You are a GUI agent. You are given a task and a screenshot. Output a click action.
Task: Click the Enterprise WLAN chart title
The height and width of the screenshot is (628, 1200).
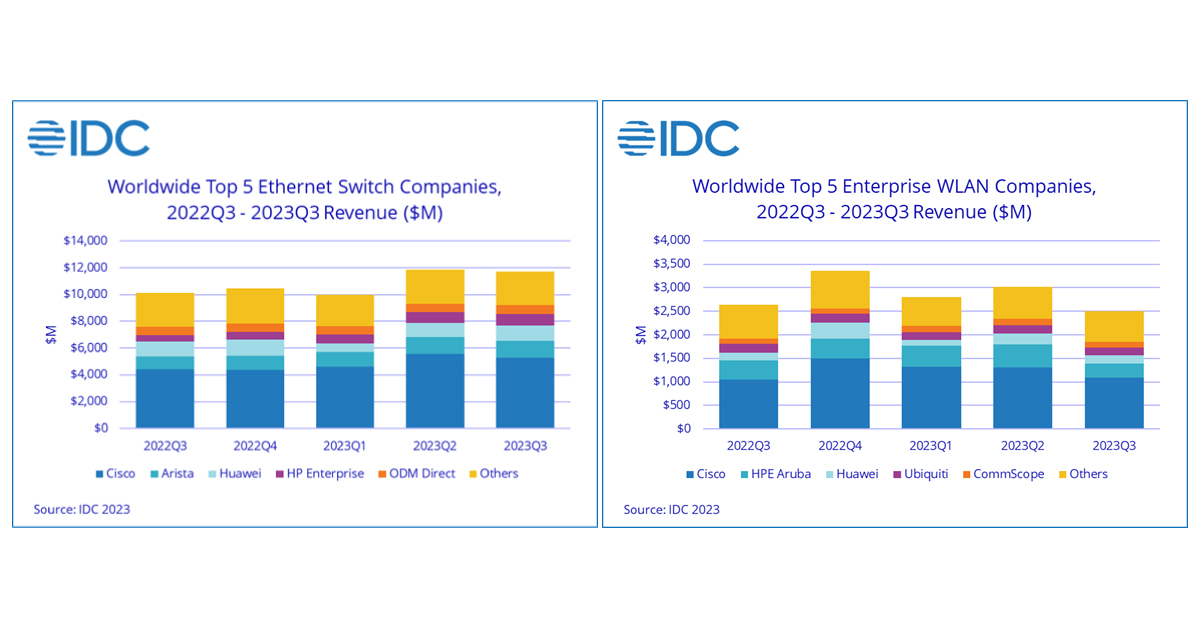pos(893,198)
